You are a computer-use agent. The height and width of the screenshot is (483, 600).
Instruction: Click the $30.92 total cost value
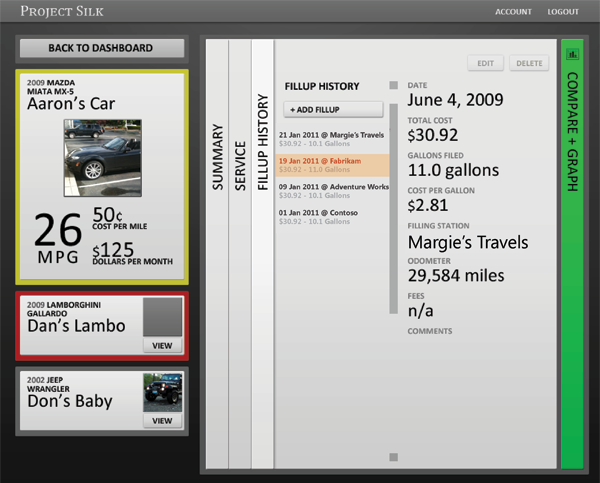click(432, 135)
